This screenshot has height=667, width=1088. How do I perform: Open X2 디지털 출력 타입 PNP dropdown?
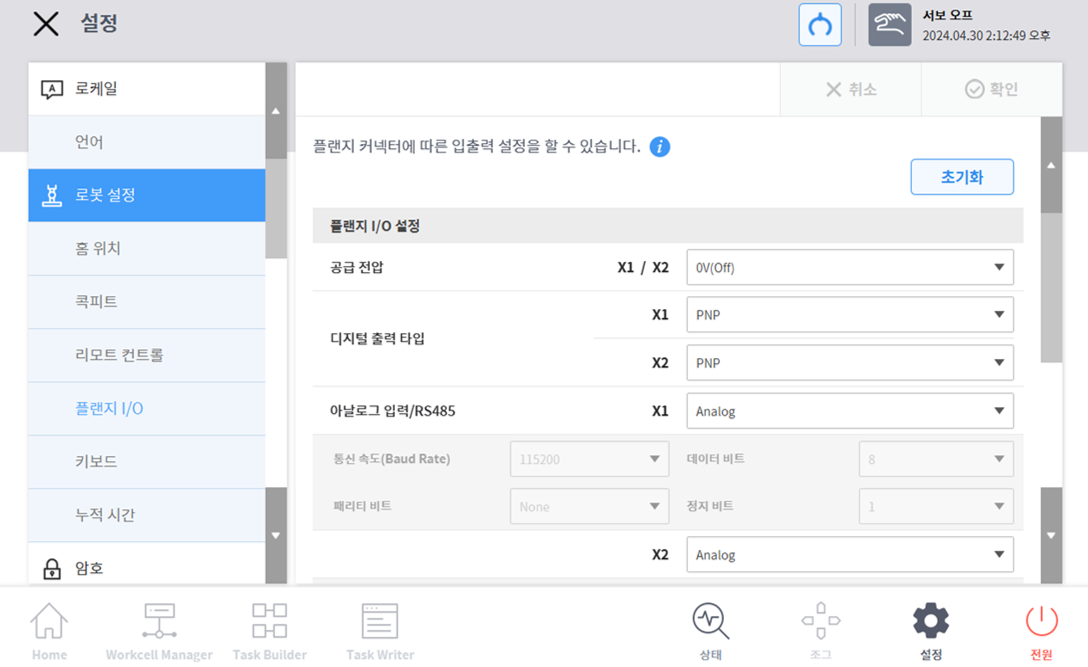pos(849,363)
